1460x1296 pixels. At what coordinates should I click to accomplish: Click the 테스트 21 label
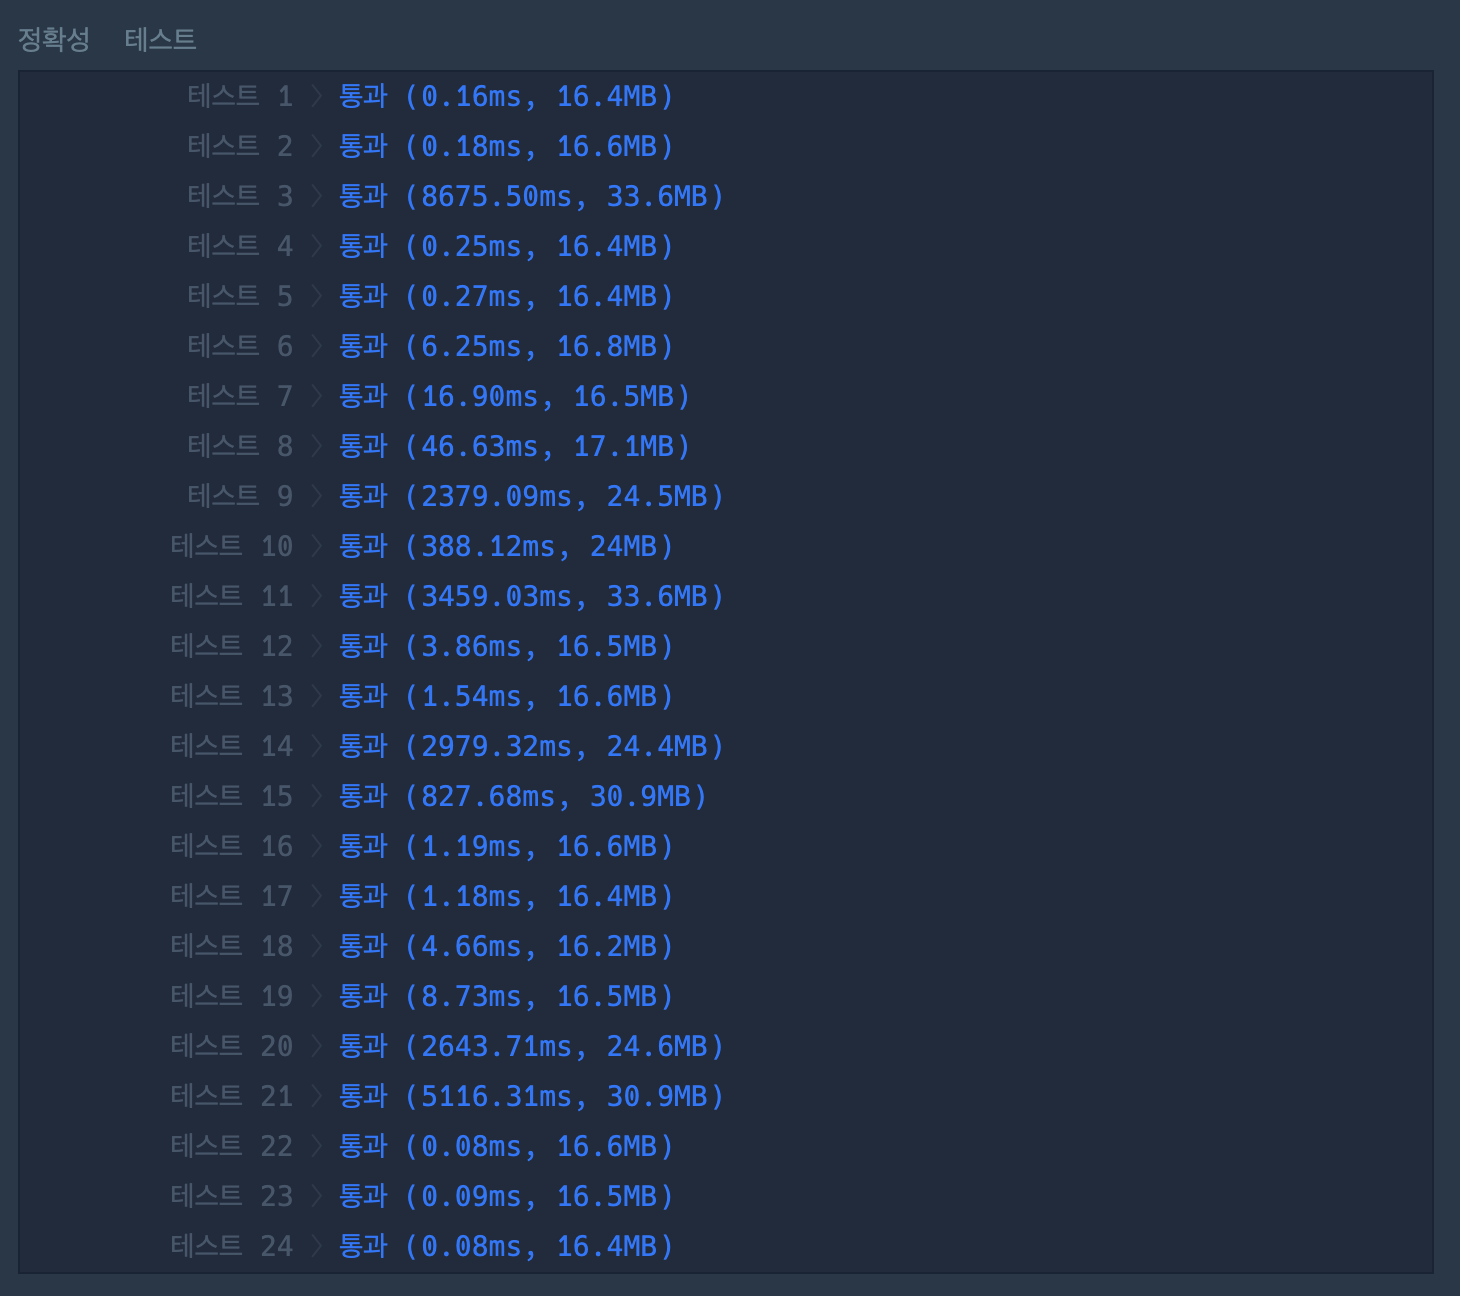coord(232,1096)
